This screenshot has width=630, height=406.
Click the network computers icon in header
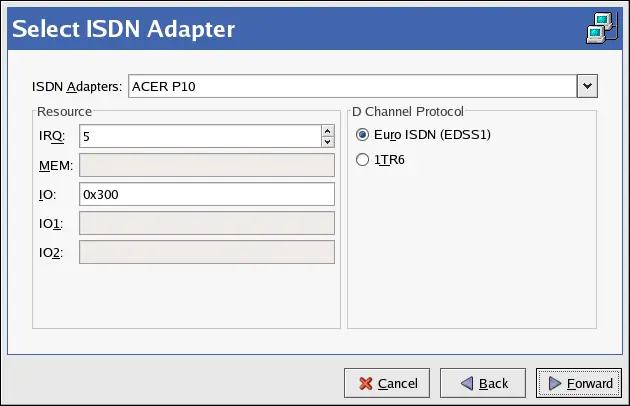599,30
